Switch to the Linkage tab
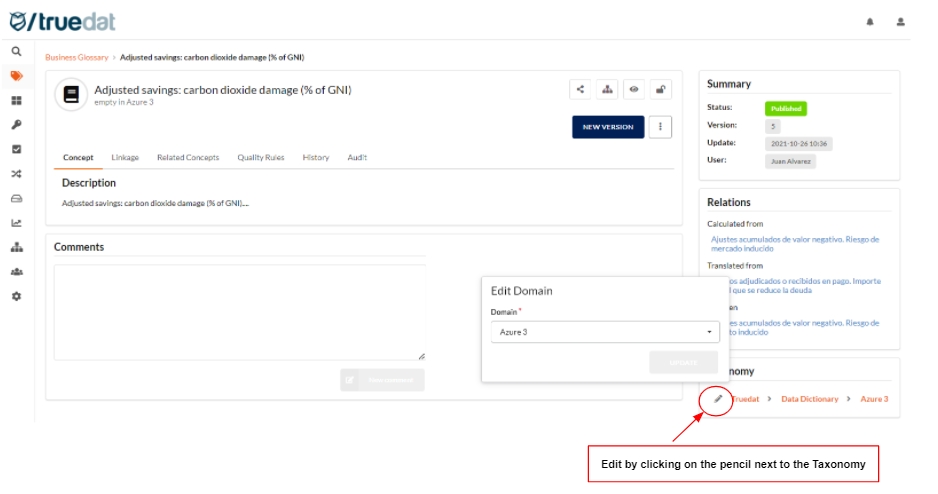Screen dimensions: 938x494 [125, 158]
